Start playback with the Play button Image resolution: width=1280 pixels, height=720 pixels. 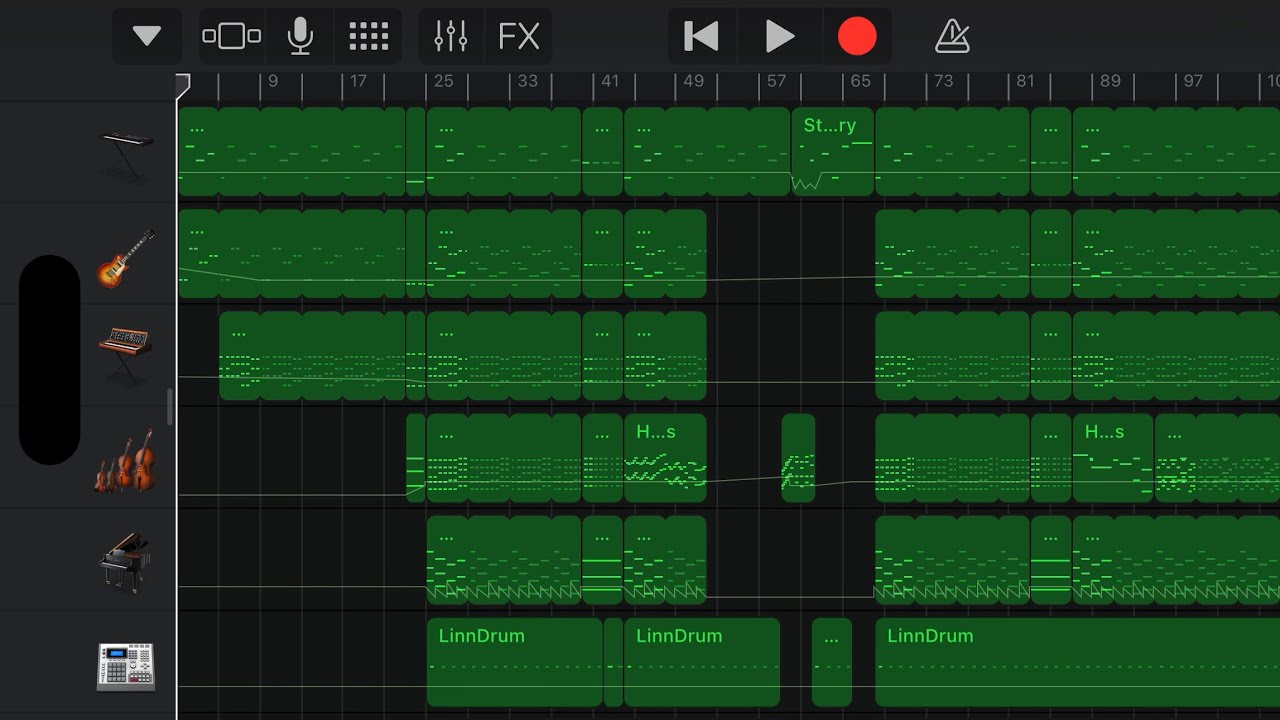pyautogui.click(x=779, y=37)
